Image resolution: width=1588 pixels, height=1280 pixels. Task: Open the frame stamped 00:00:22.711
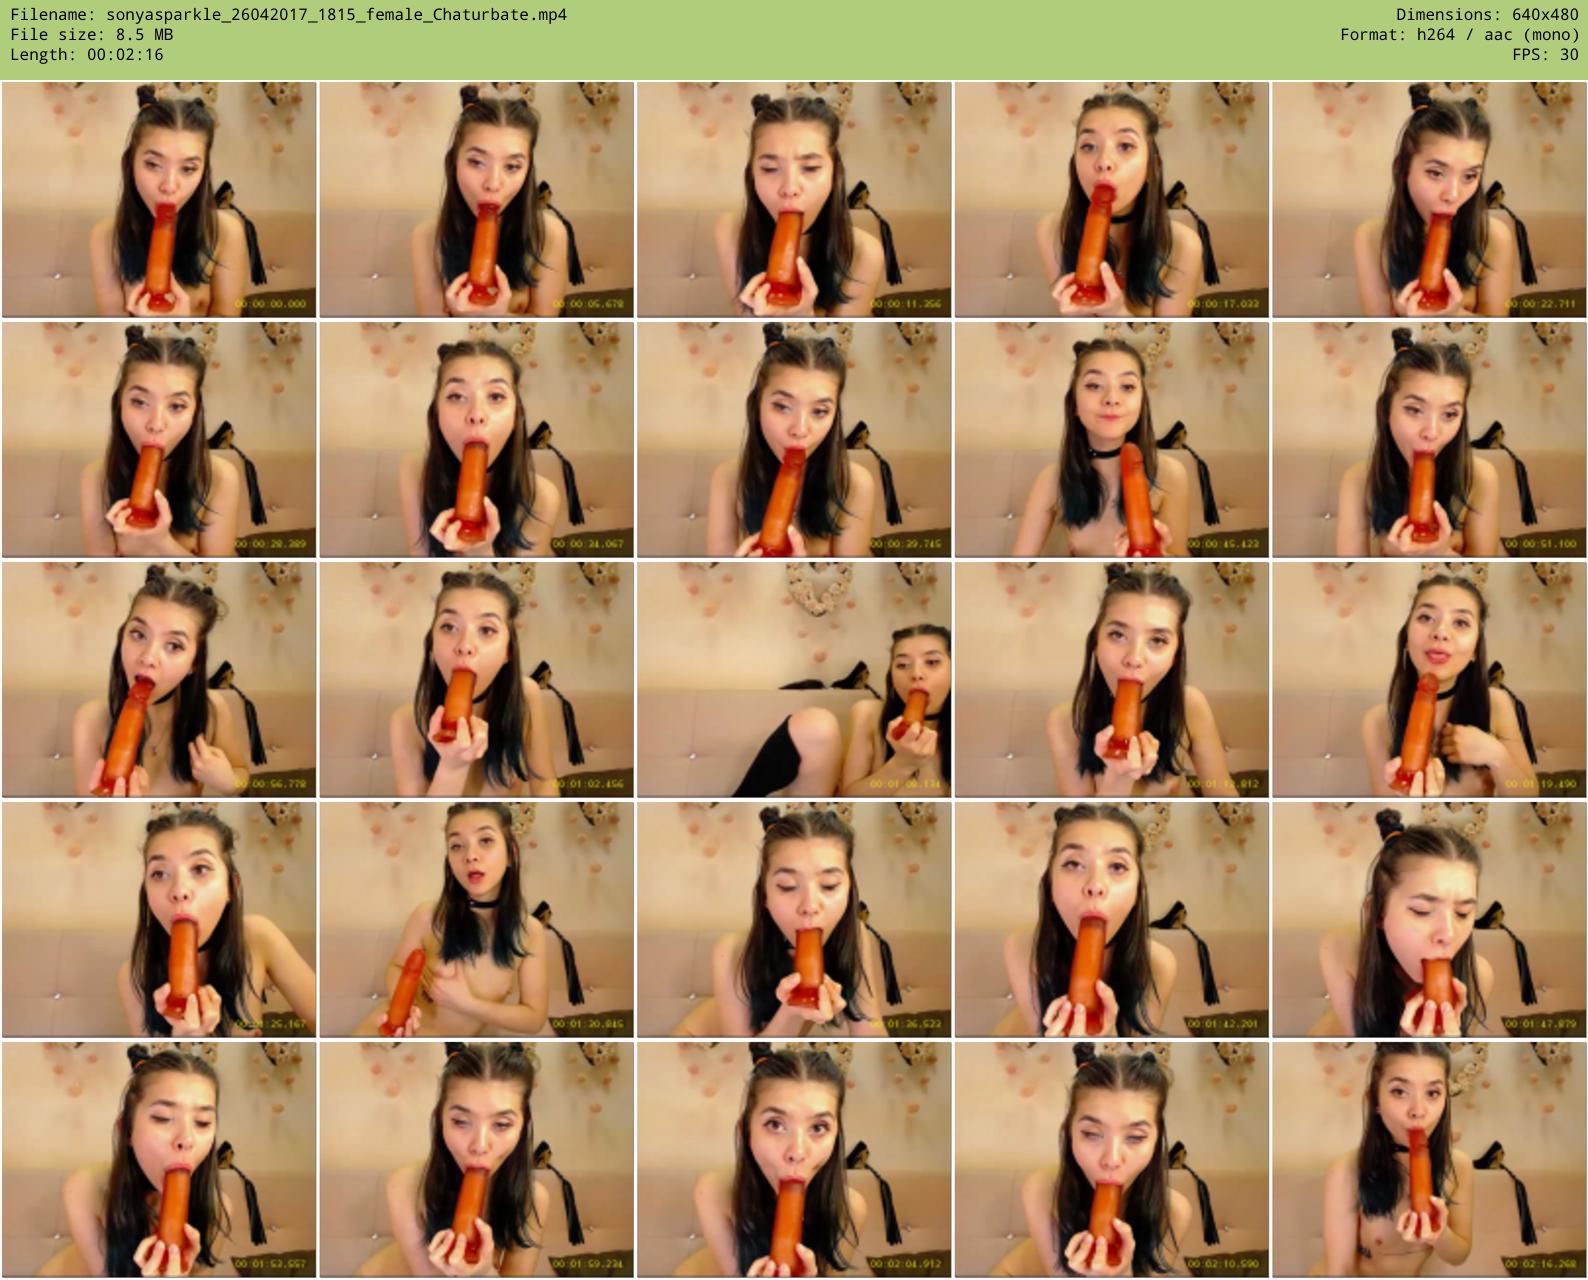(1429, 200)
